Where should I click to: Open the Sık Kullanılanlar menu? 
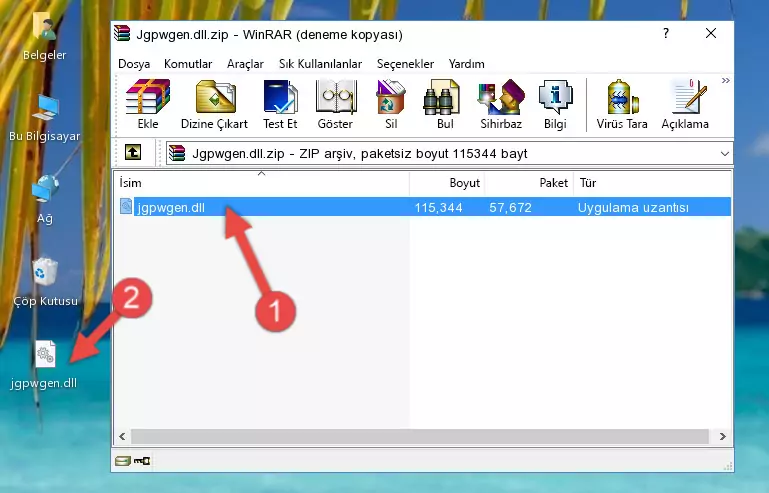tap(320, 64)
